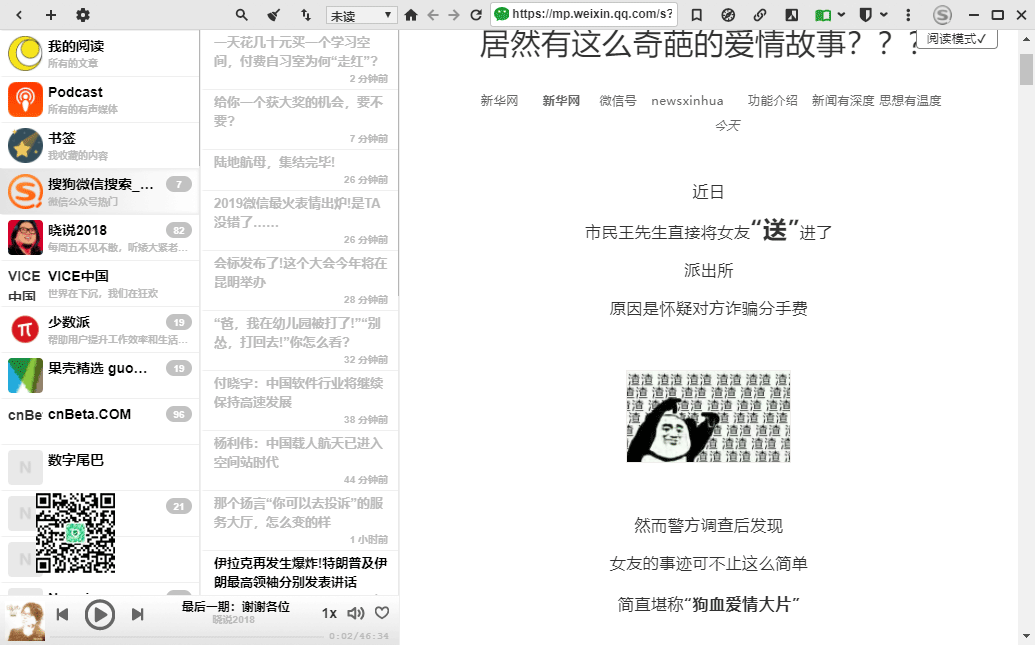1035x645 pixels.
Task: Navigate back with left arrow
Action: [432, 15]
